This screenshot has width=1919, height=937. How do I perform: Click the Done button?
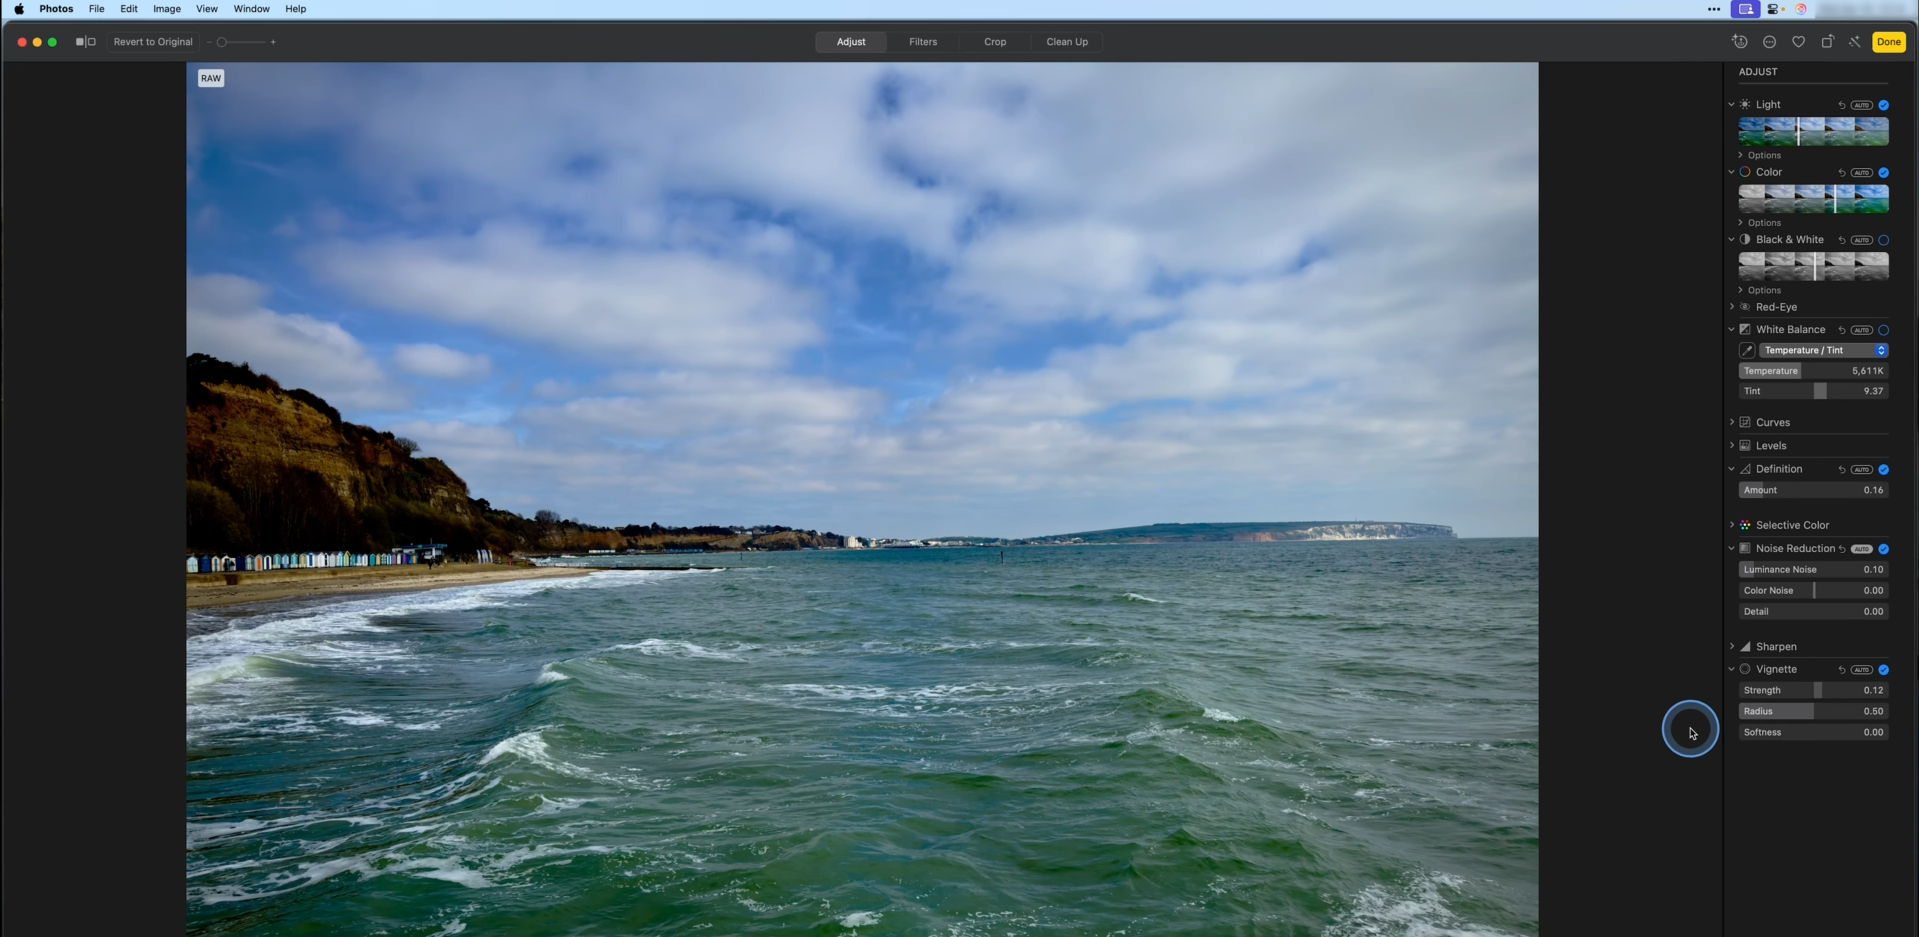point(1889,42)
